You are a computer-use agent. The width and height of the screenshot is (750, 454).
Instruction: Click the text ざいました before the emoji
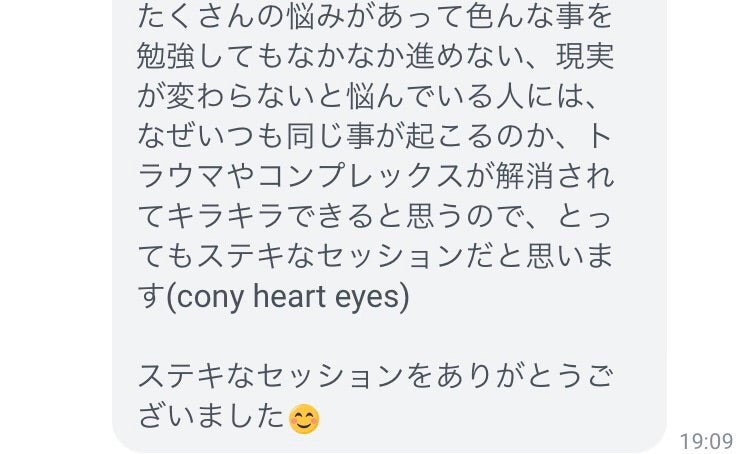tap(210, 417)
